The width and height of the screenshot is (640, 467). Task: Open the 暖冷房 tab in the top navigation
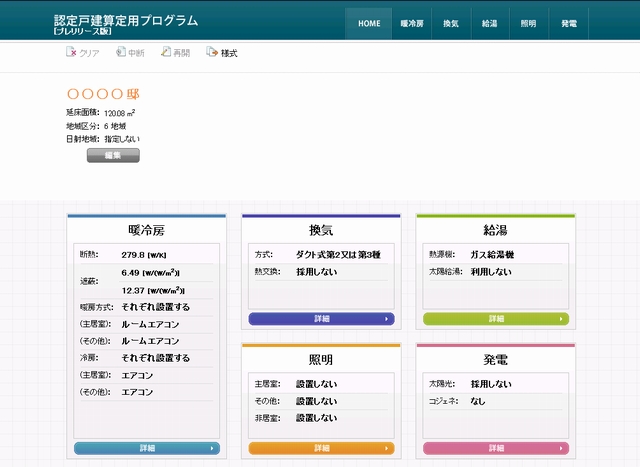[412, 23]
